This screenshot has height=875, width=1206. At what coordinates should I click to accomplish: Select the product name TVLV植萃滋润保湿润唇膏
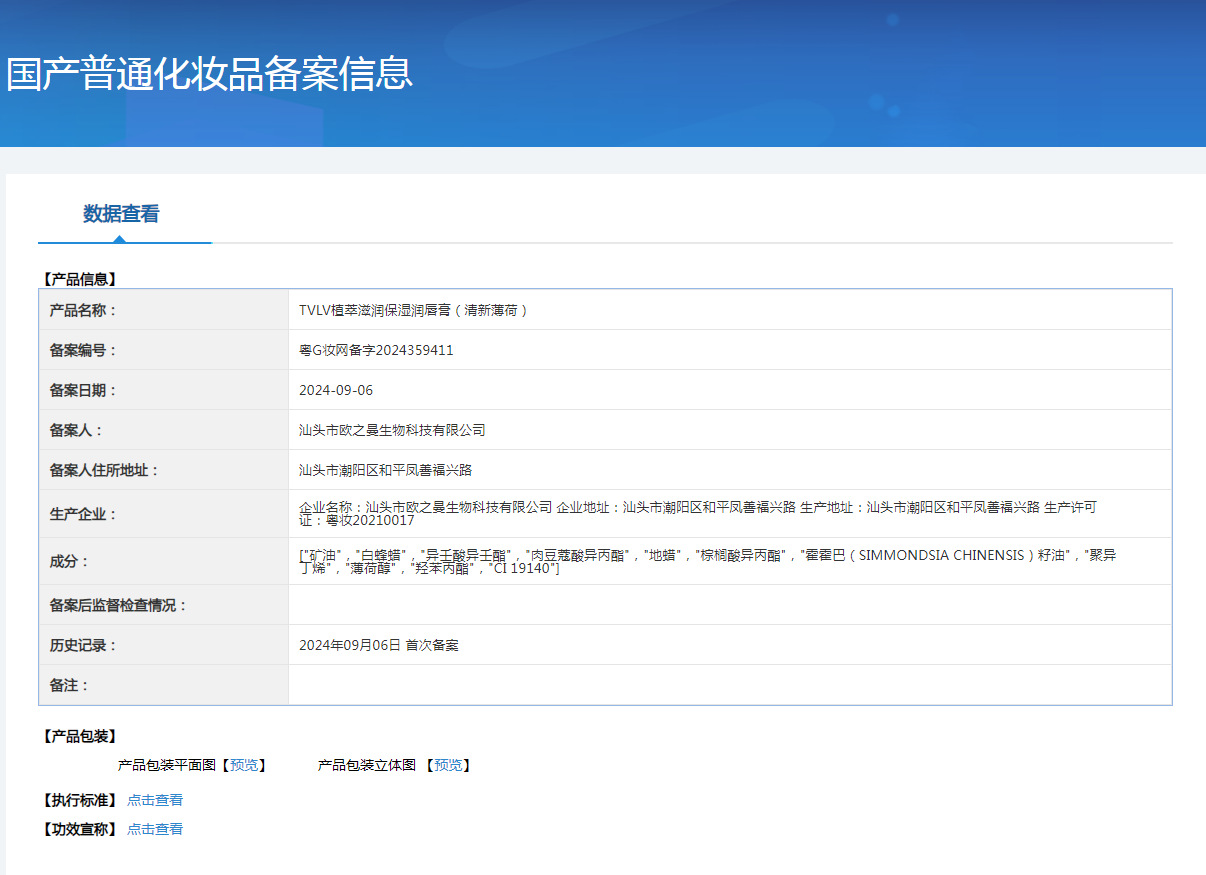(x=413, y=310)
